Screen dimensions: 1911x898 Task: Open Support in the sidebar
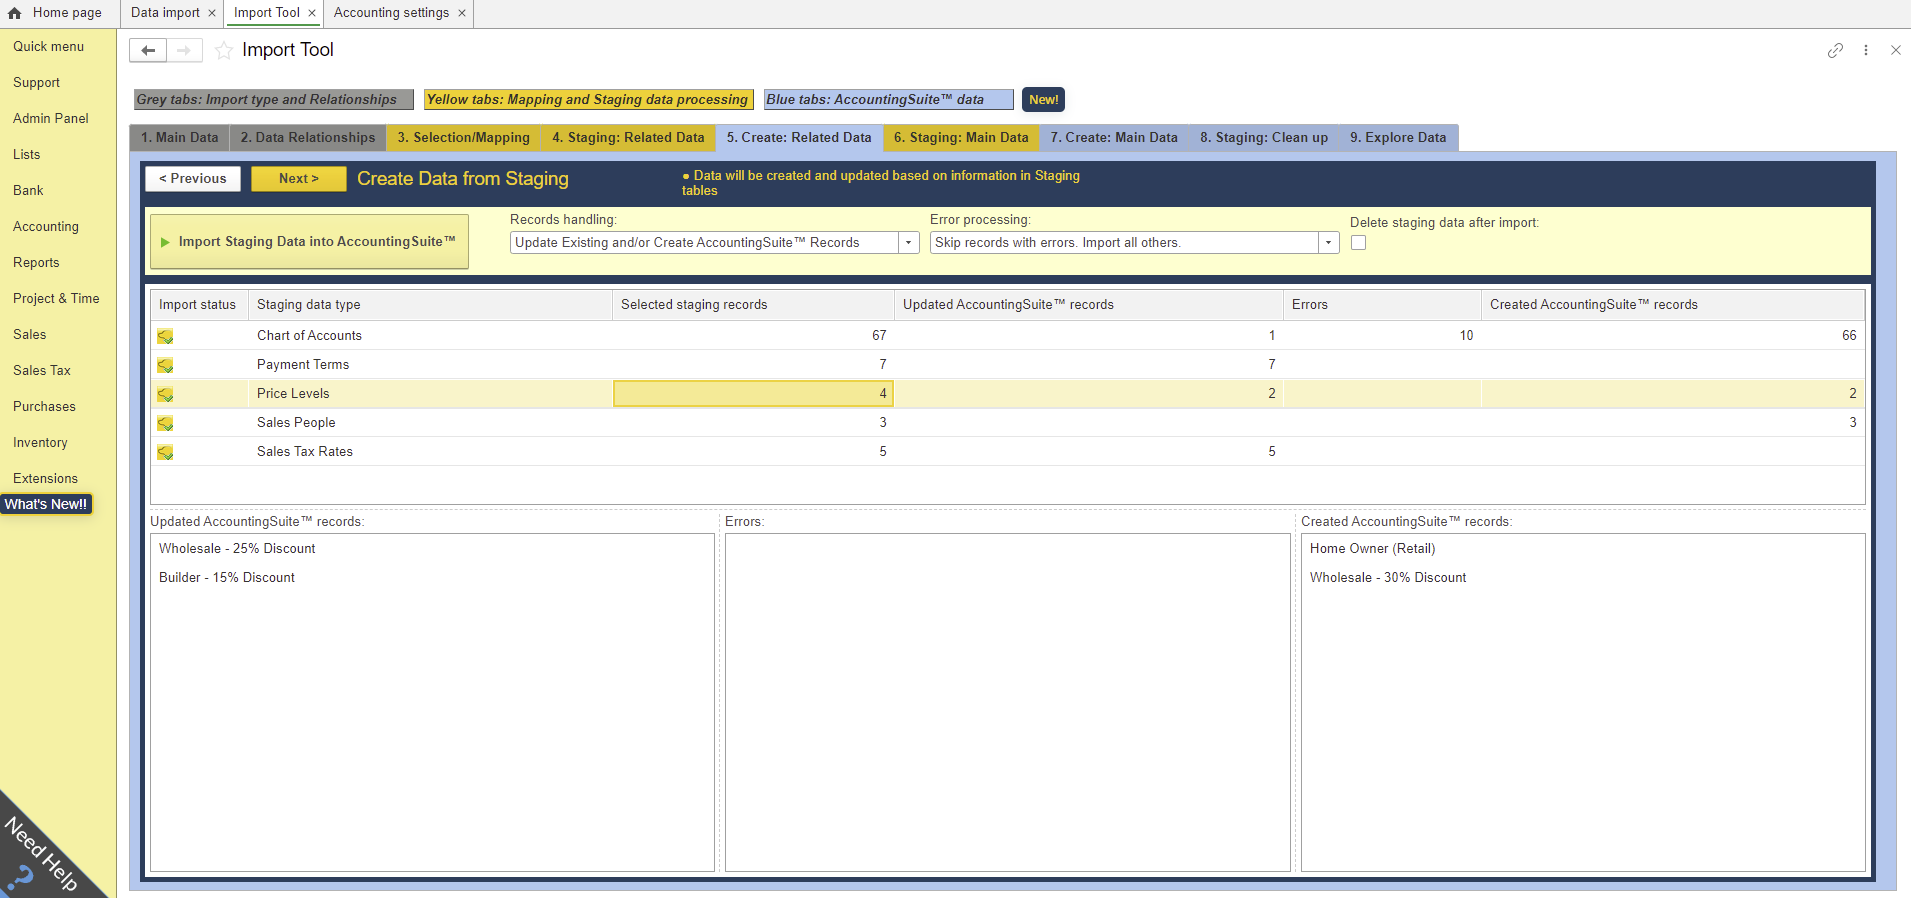pos(36,83)
